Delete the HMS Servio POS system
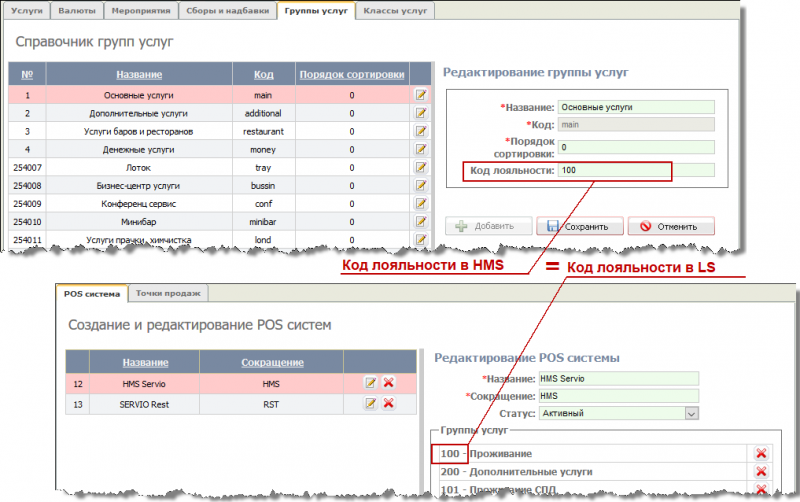 389,383
